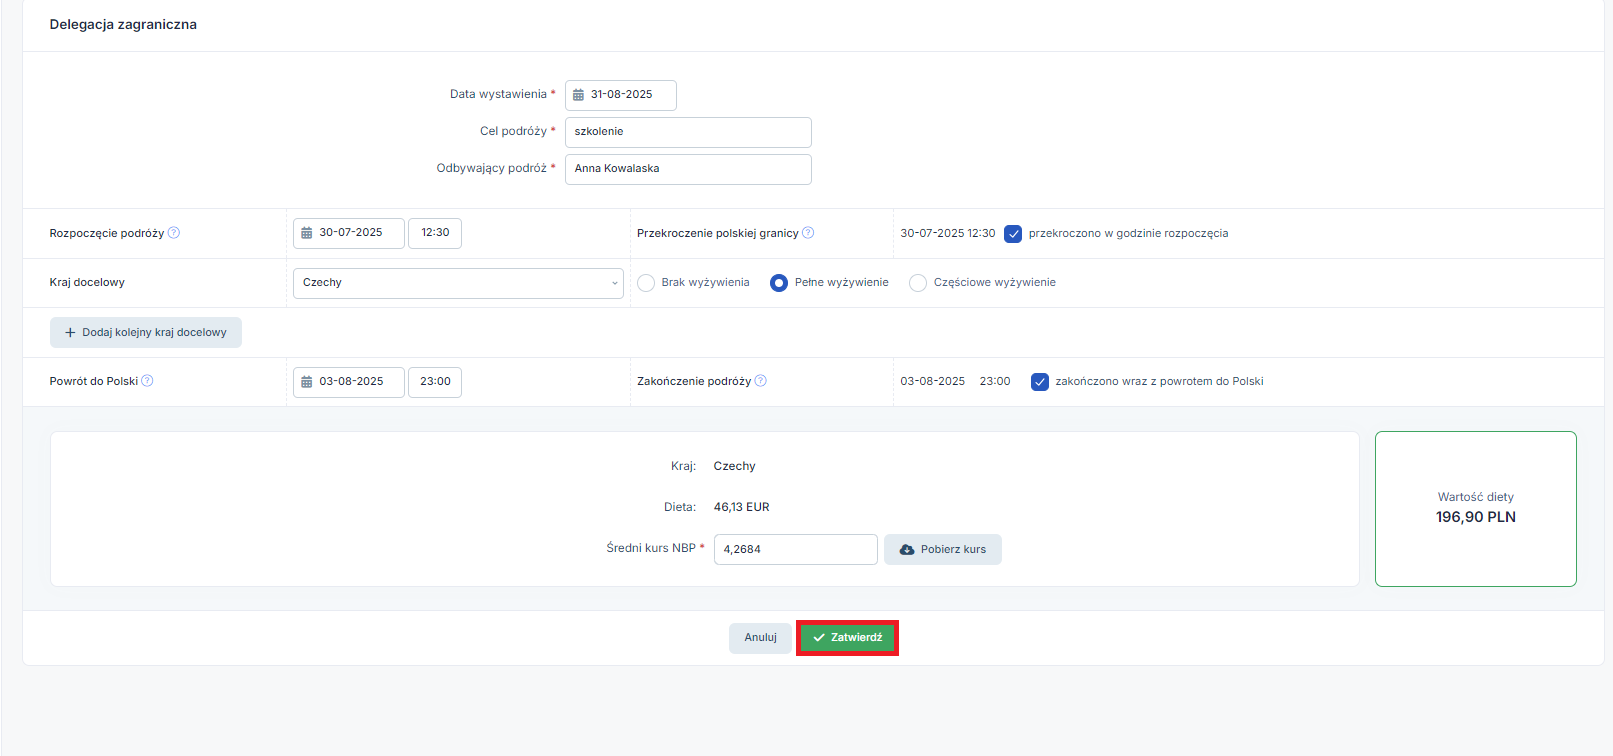Click calendar icon in the 03-08-2025 date field
The width and height of the screenshot is (1613, 756).
307,382
